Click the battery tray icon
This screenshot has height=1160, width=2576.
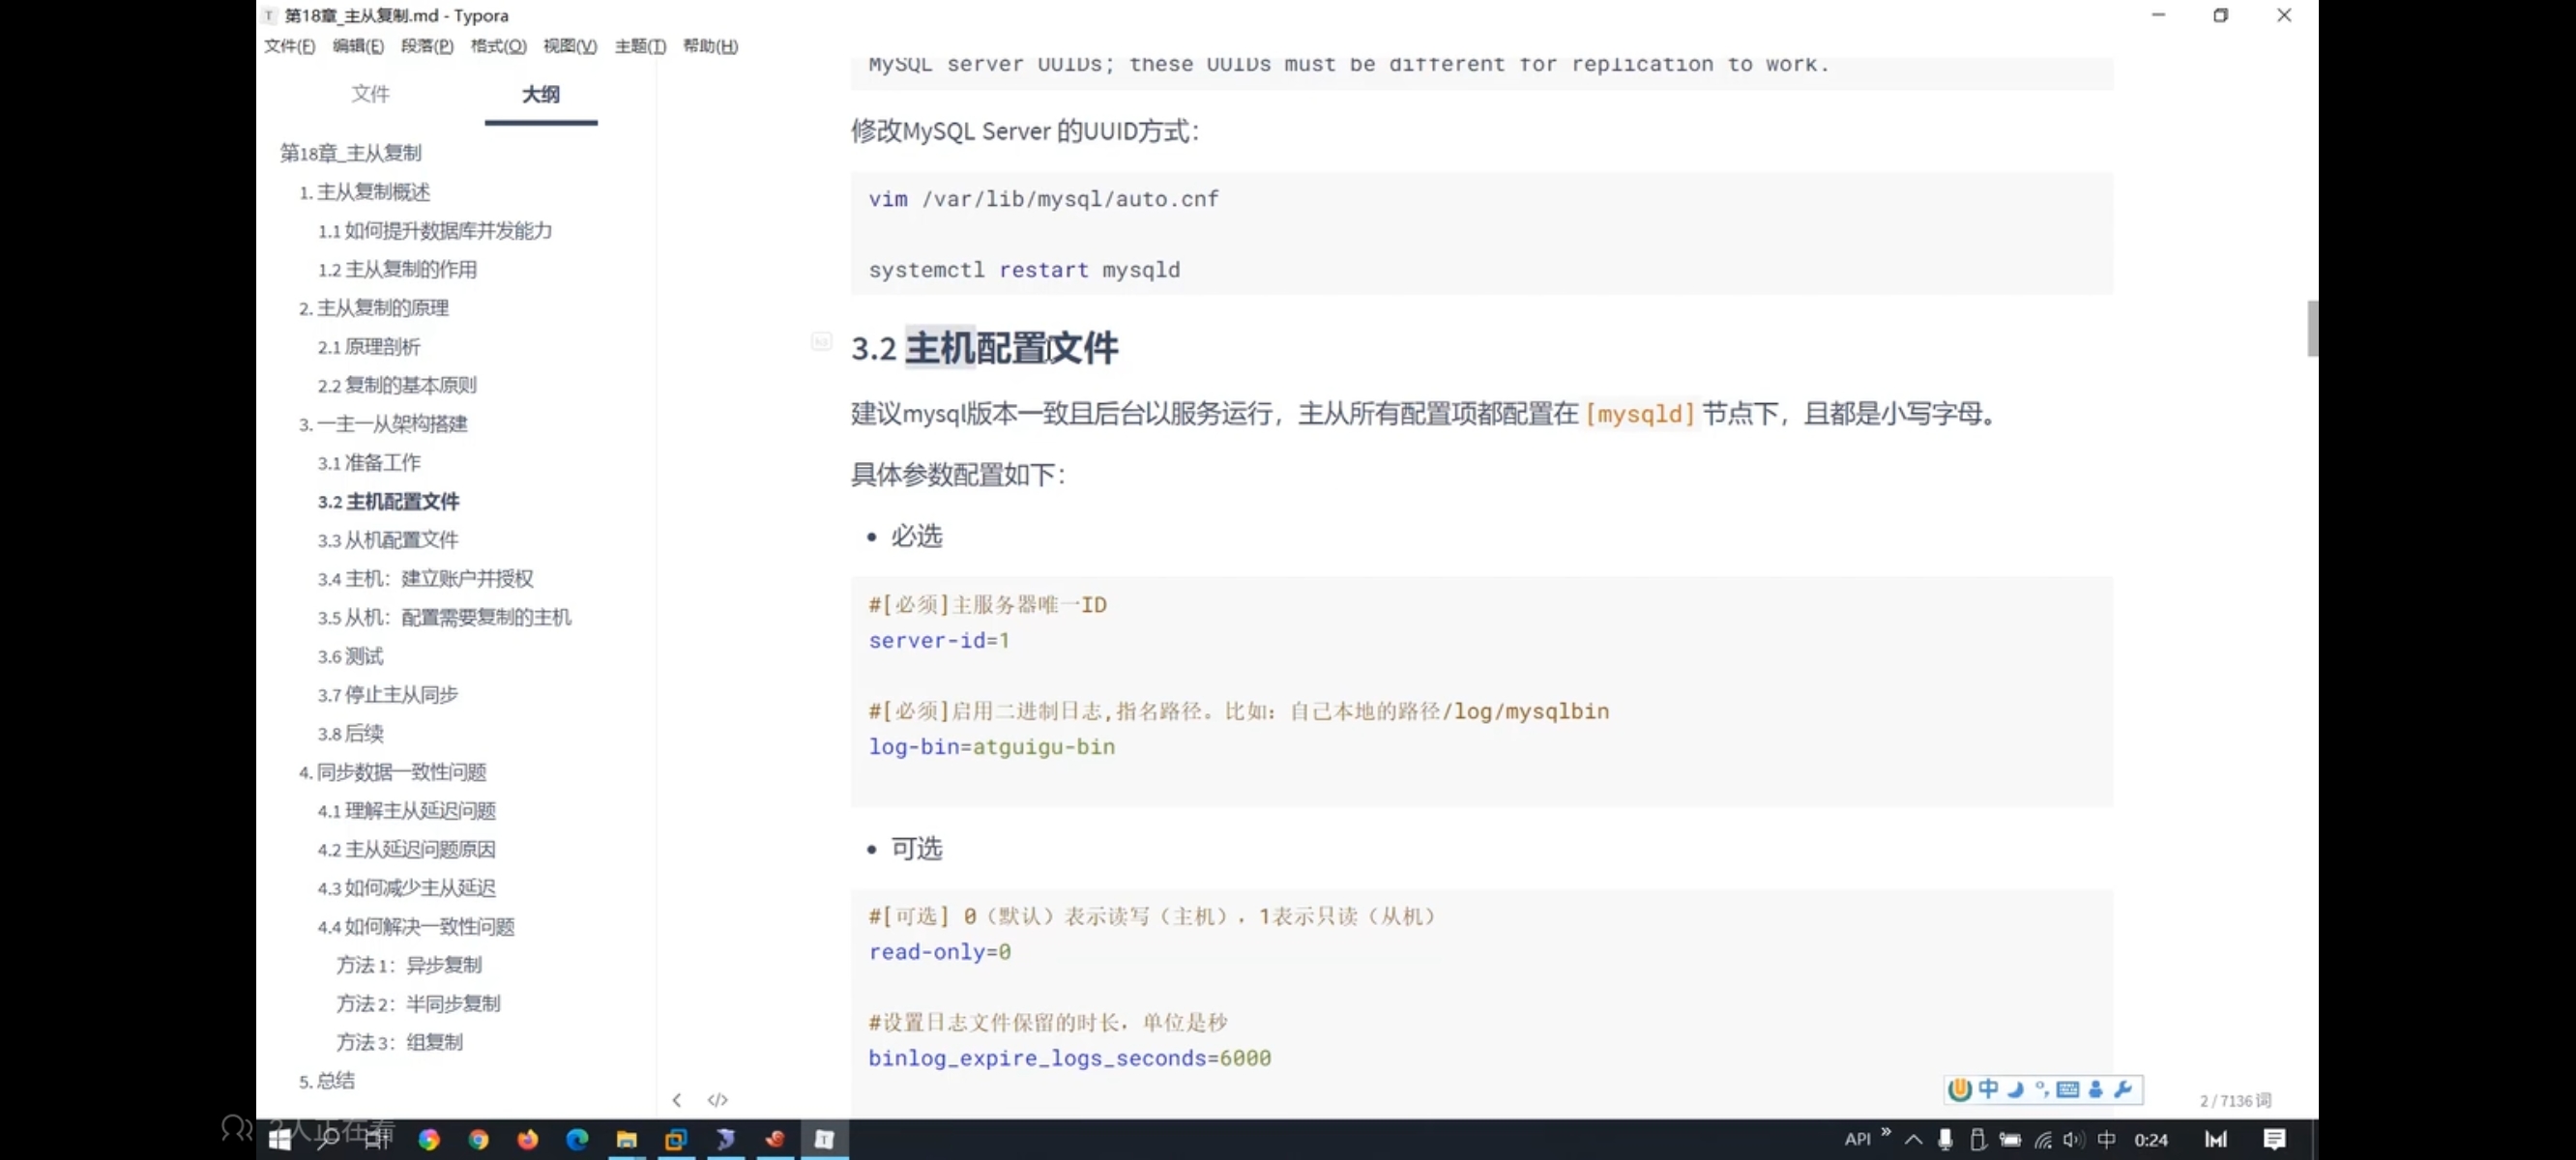[x=2010, y=1139]
